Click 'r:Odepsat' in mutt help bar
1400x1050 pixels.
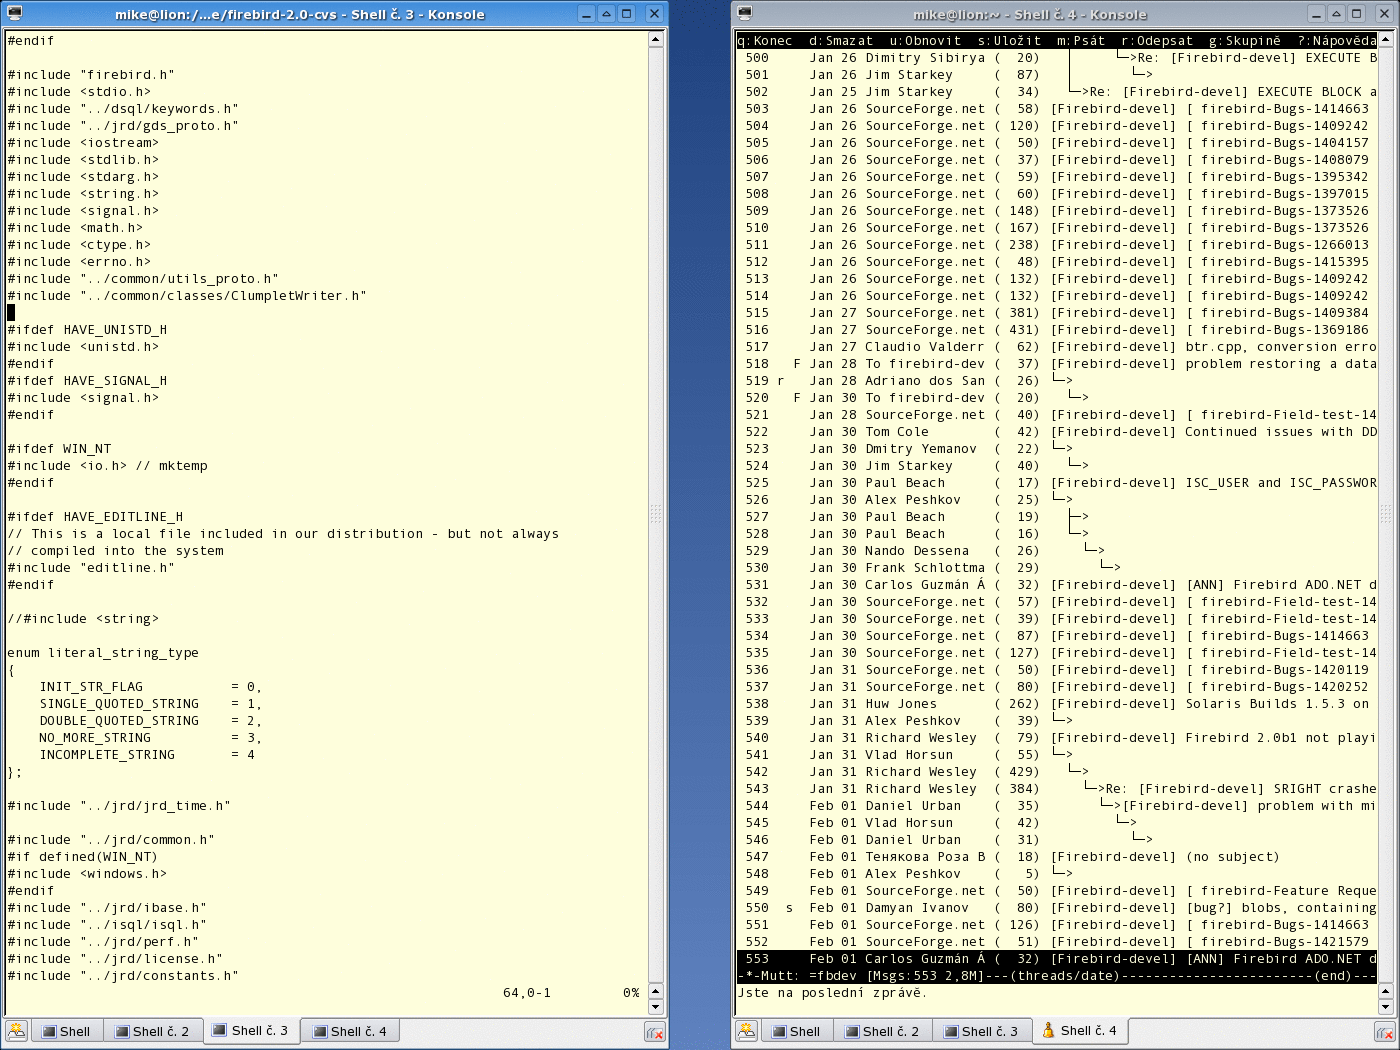1157,41
